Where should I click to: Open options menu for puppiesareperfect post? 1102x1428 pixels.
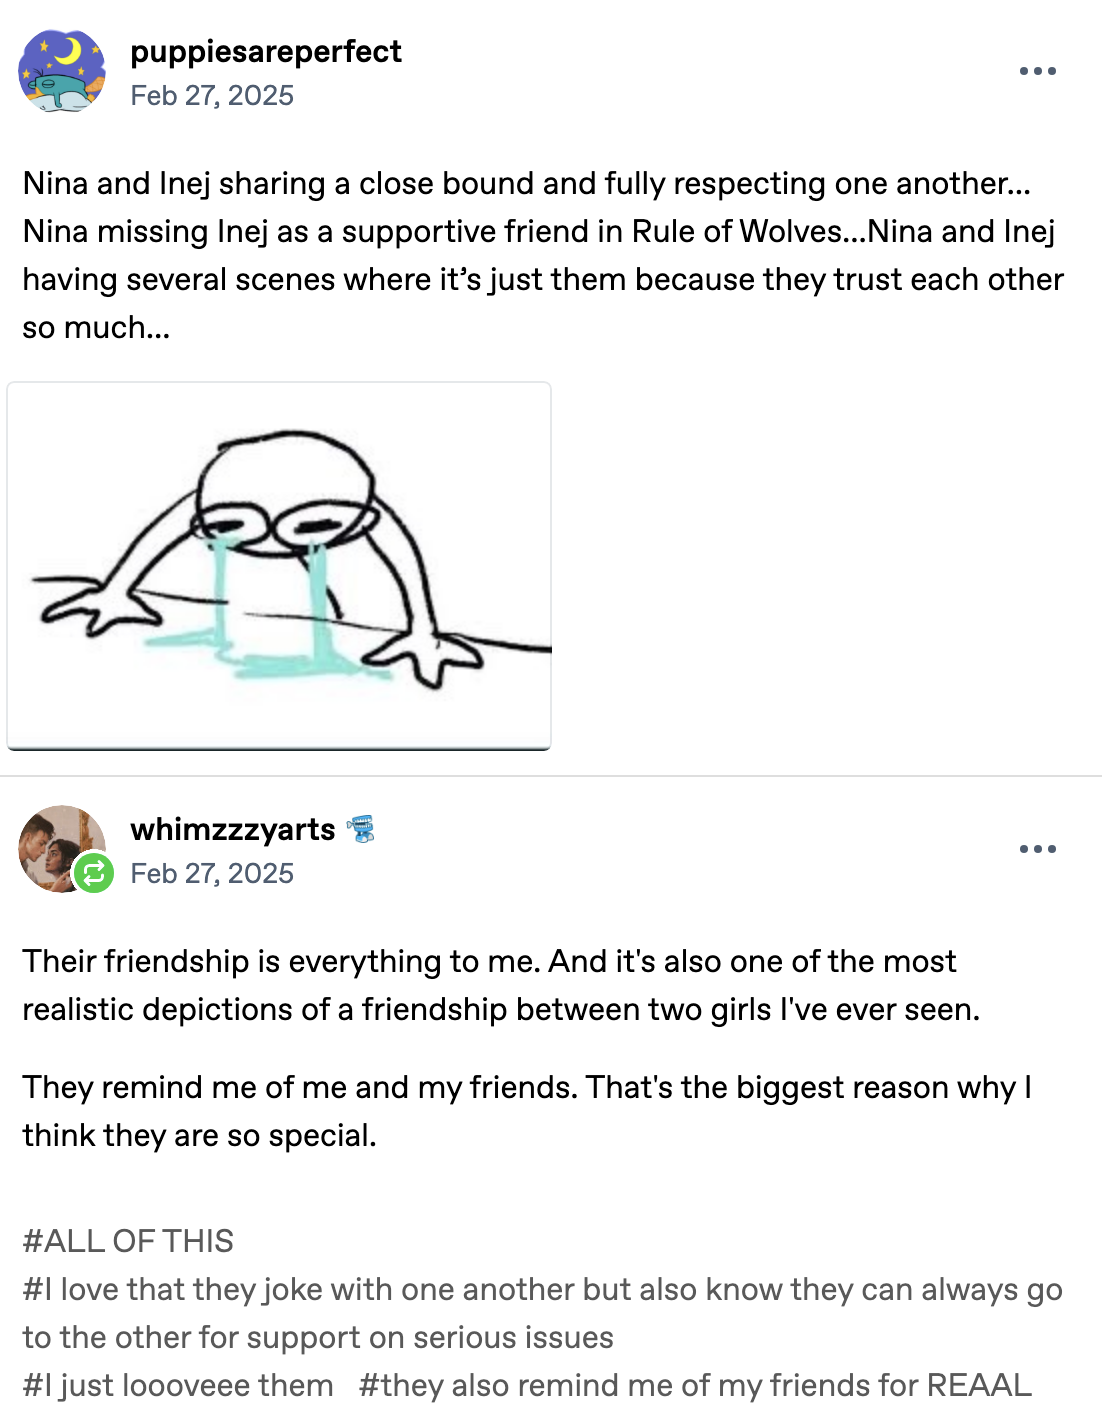point(1037,71)
